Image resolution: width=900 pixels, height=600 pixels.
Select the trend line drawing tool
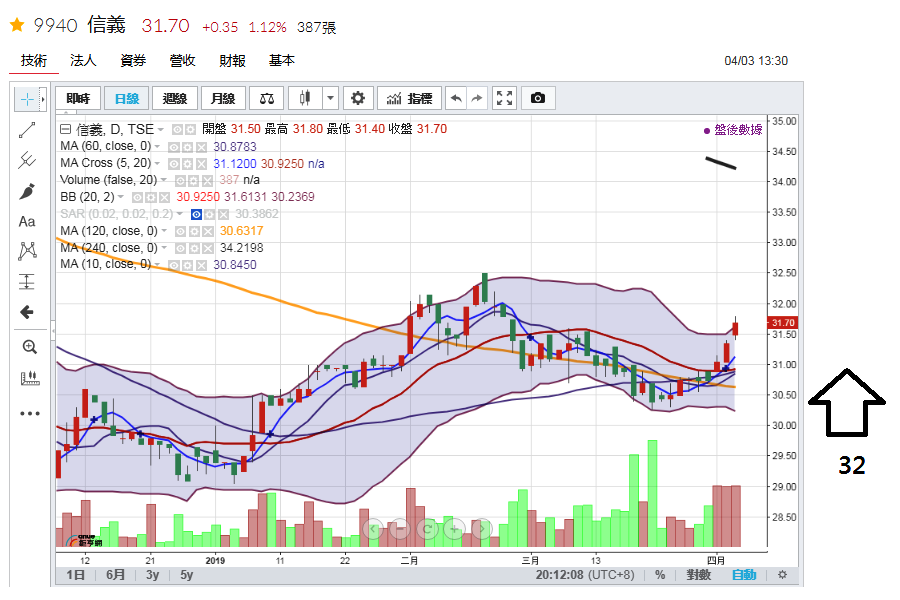coord(26,130)
